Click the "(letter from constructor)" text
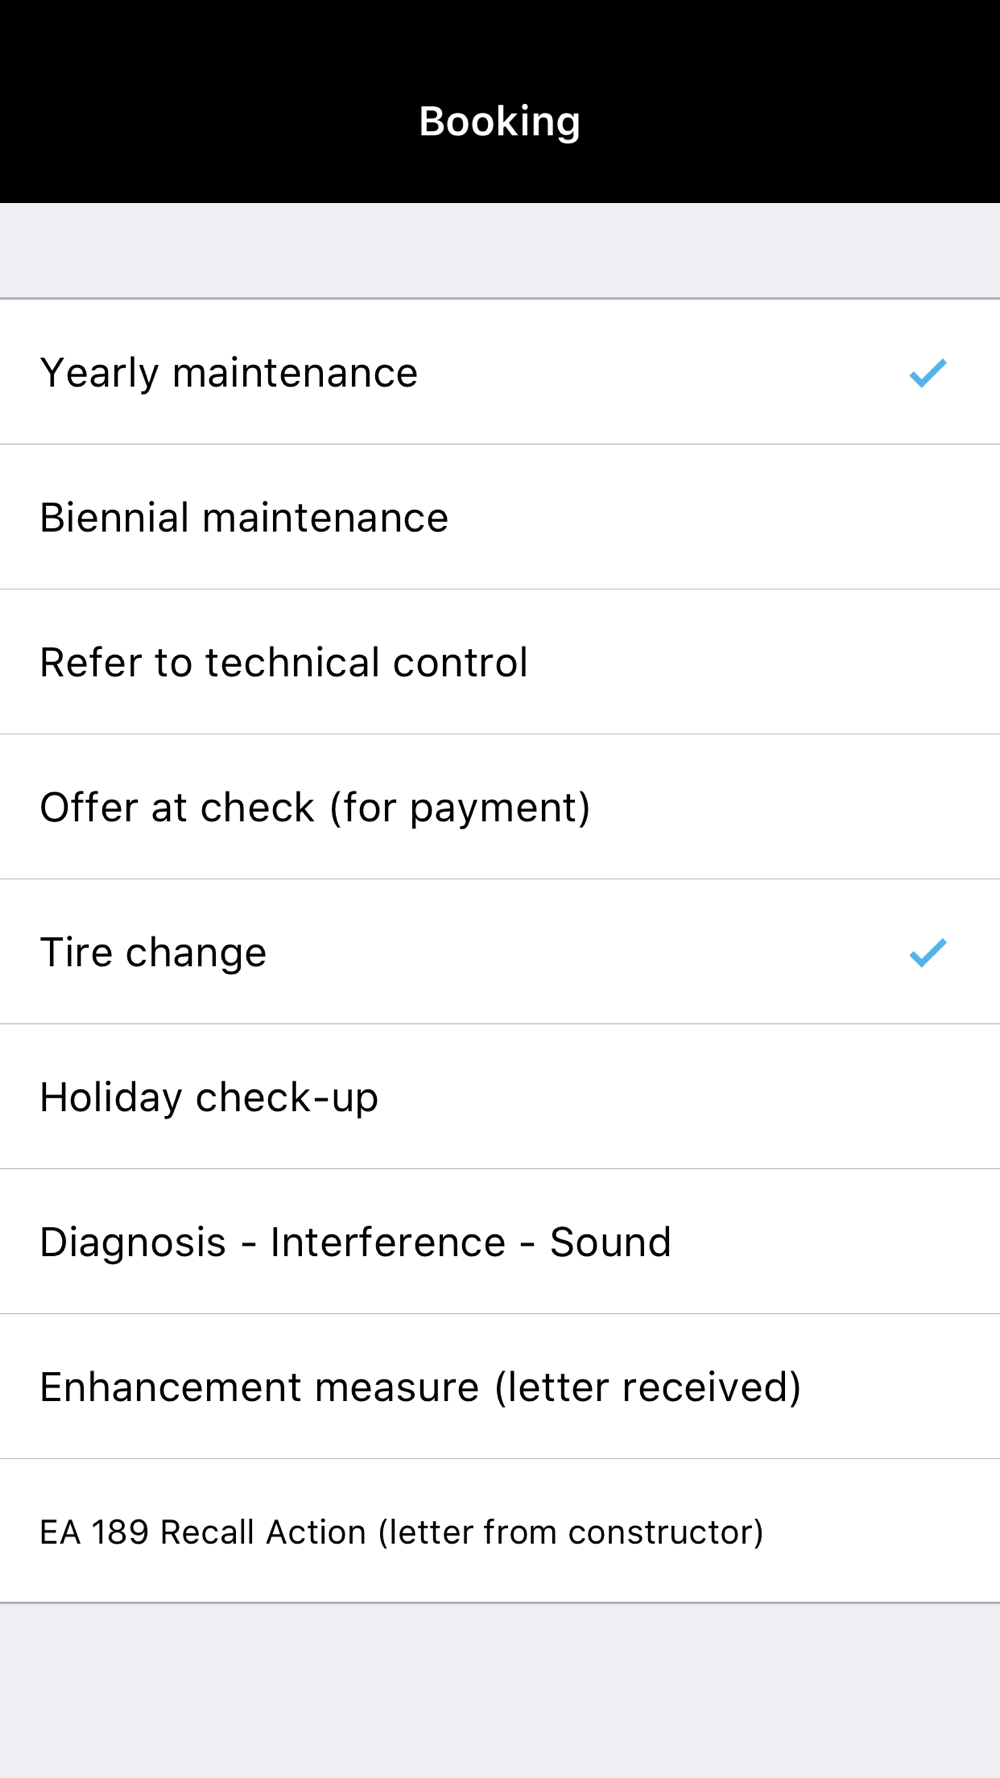The height and width of the screenshot is (1778, 1000). pos(570,1532)
